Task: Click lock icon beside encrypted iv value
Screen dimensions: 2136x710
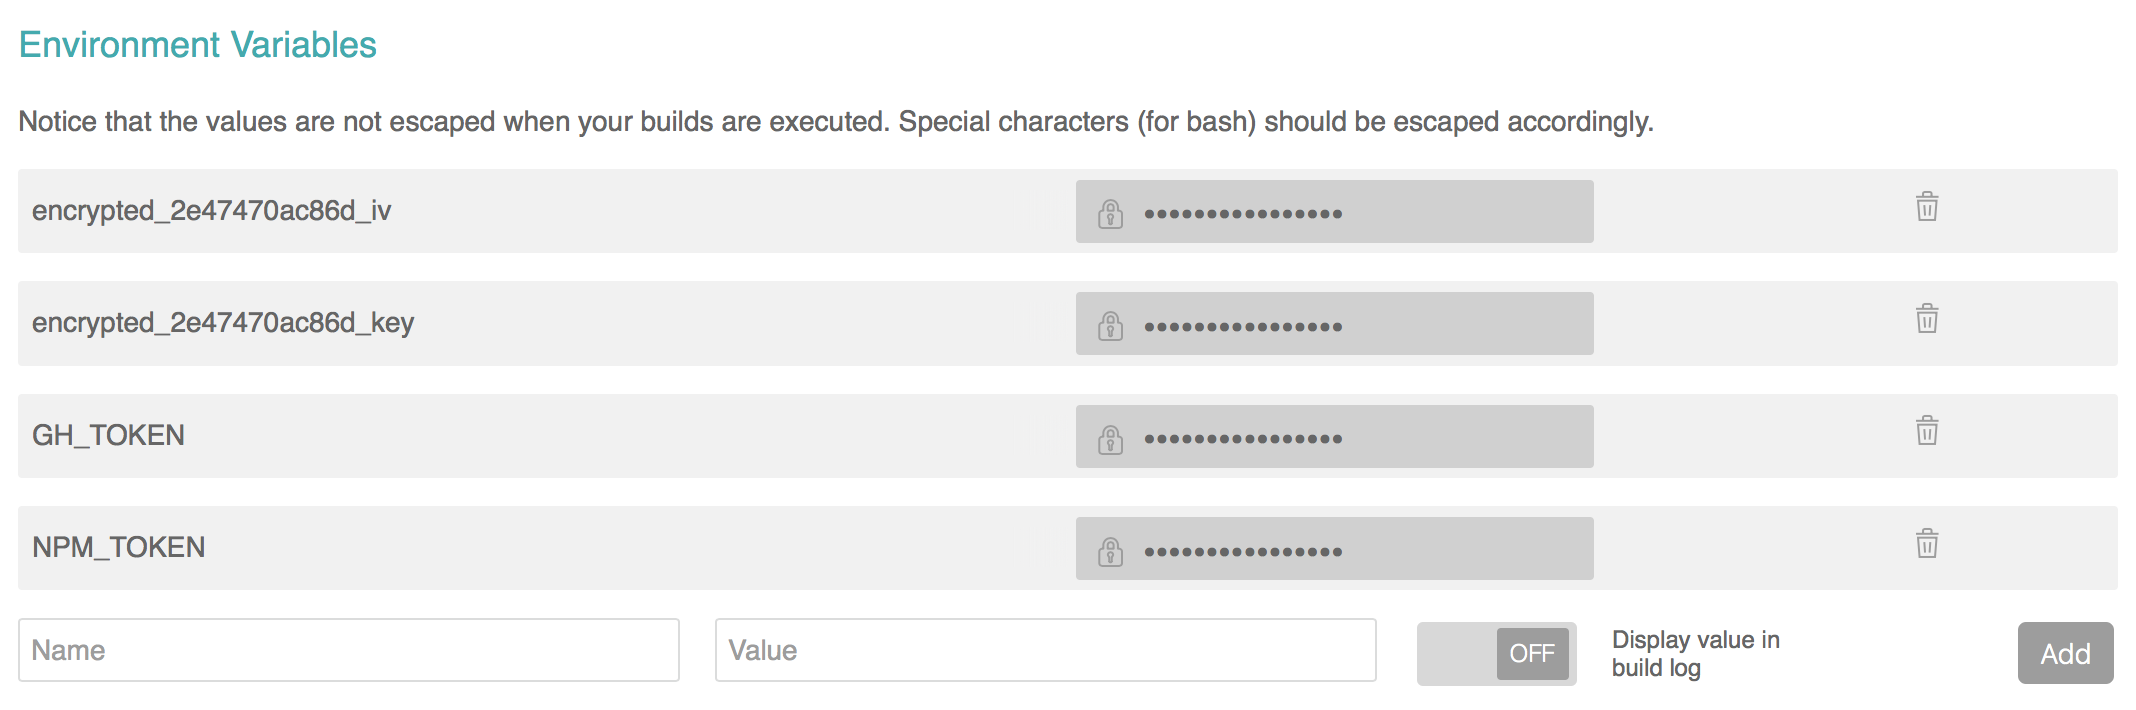Action: [x=1110, y=214]
